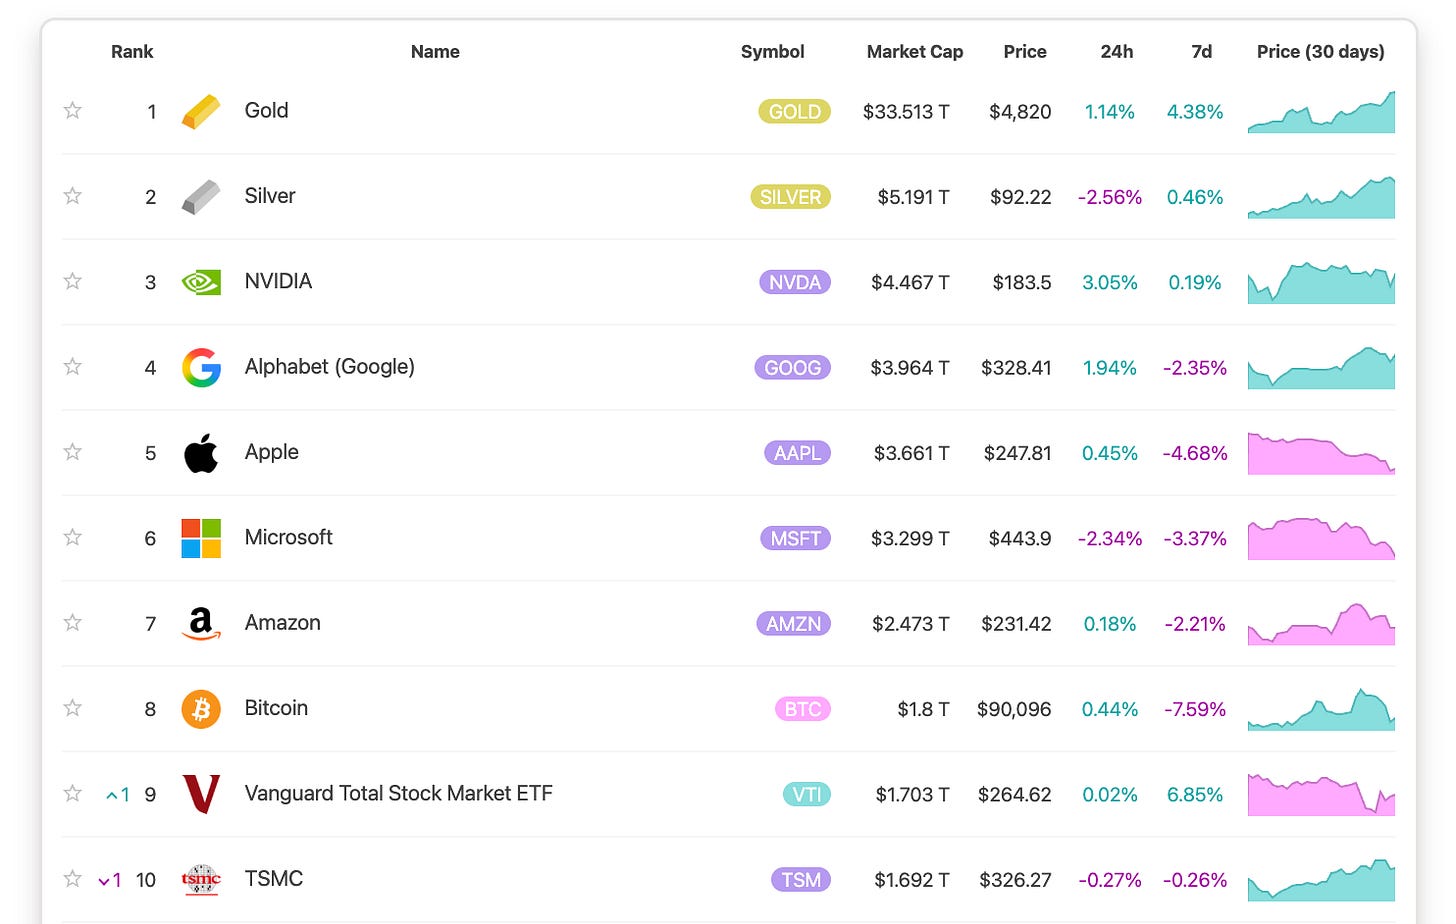This screenshot has width=1456, height=924.
Task: Sort the table by Market Cap
Action: [x=914, y=52]
